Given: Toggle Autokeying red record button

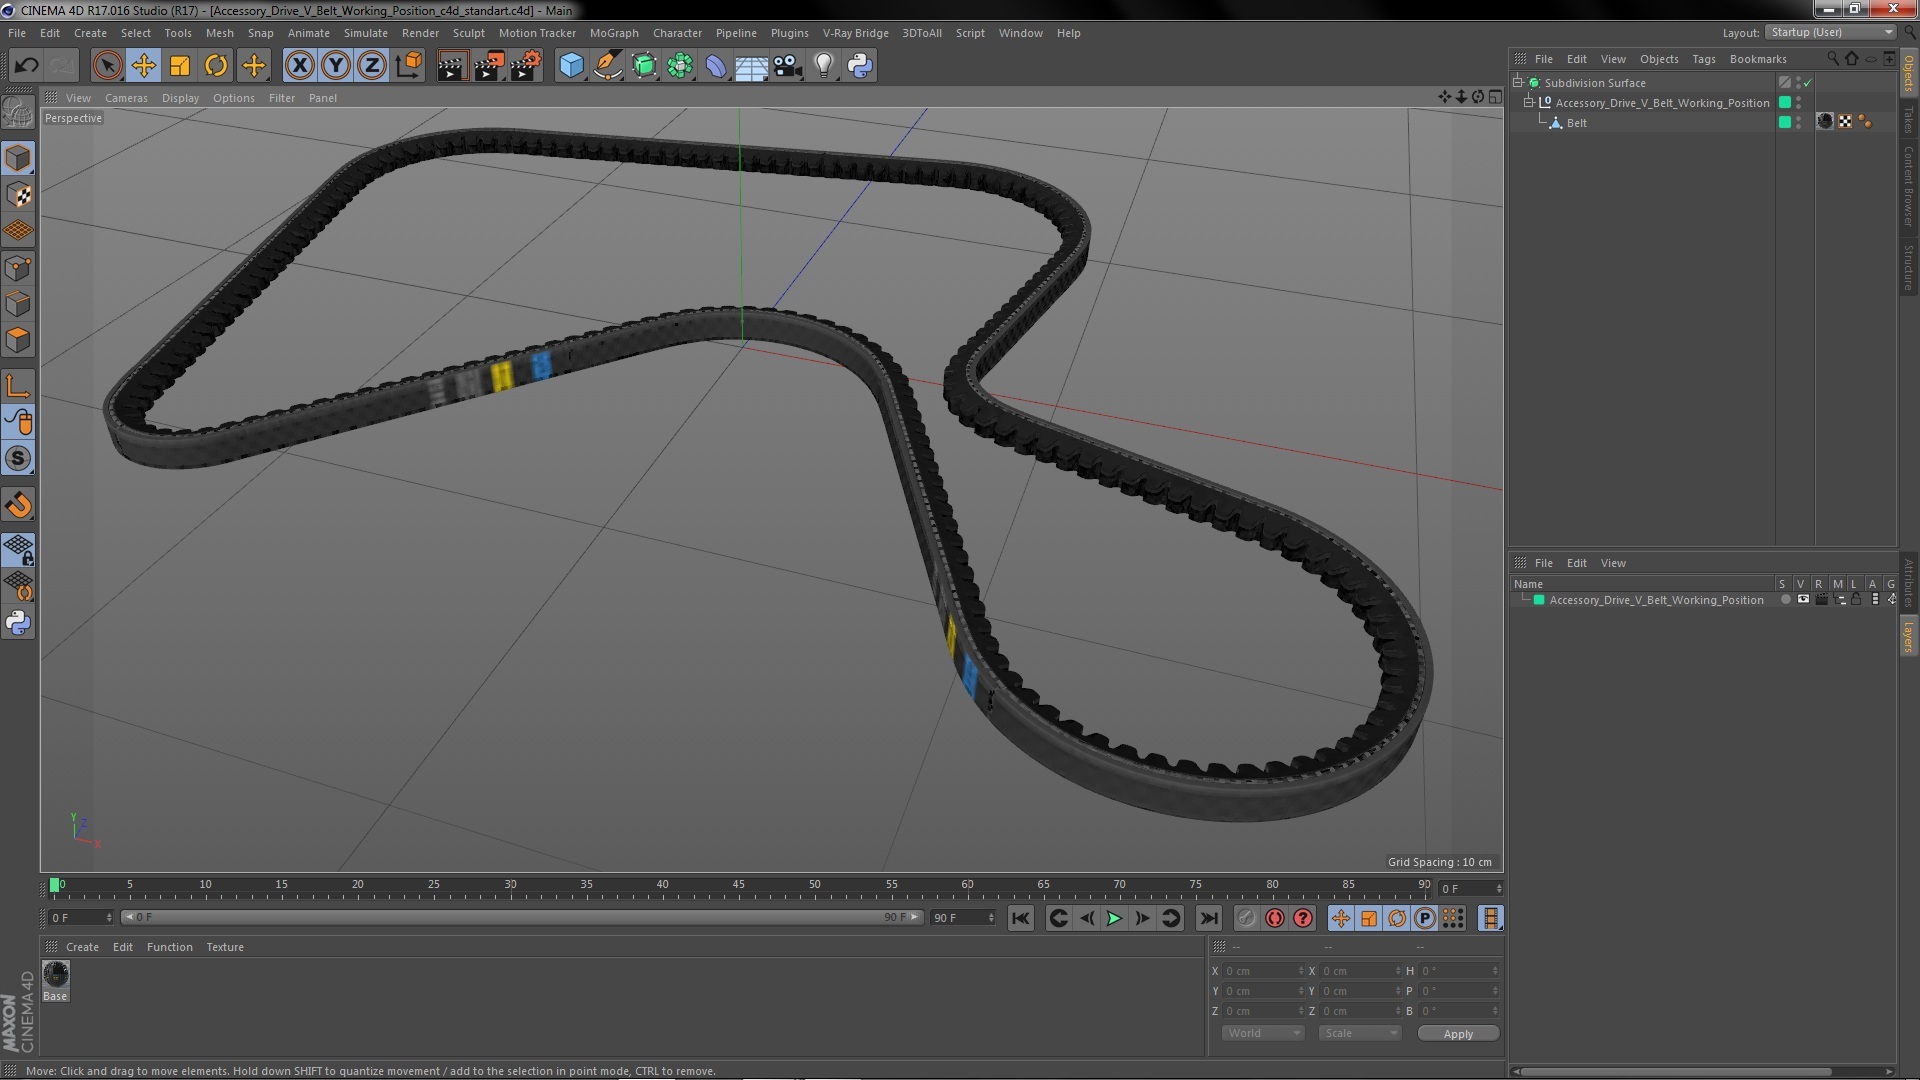Looking at the screenshot, I should (1275, 918).
